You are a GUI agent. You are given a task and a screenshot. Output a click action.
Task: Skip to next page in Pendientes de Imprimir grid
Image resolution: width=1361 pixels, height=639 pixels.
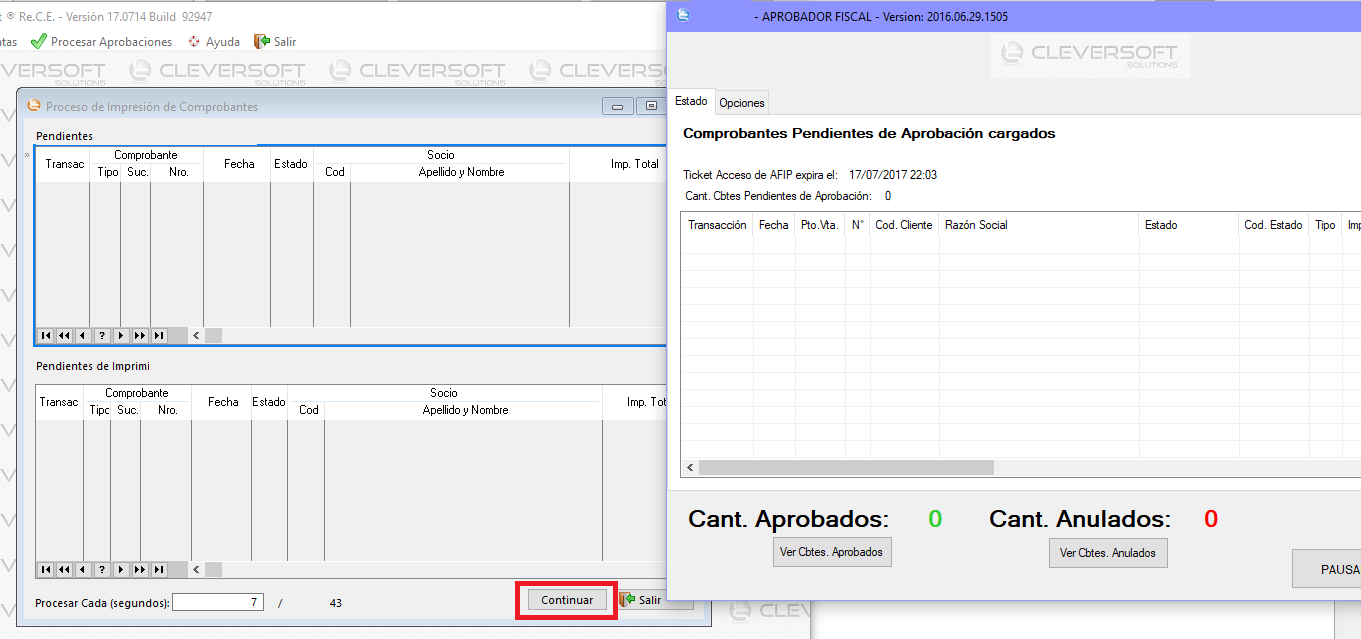[139, 570]
